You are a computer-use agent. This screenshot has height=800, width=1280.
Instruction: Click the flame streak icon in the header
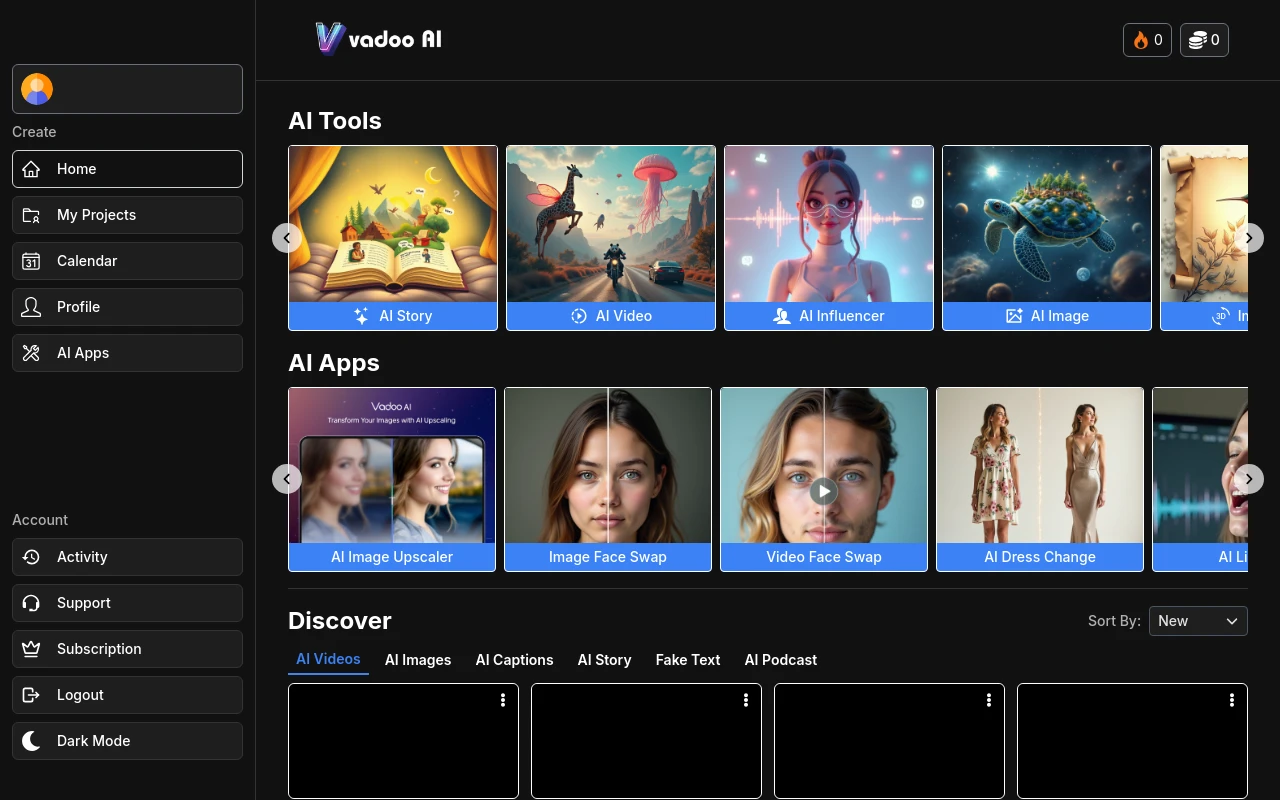1141,40
